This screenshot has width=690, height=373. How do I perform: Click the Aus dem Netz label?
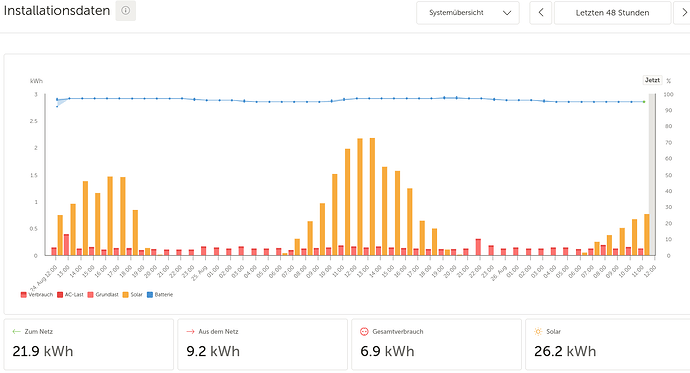[218, 332]
